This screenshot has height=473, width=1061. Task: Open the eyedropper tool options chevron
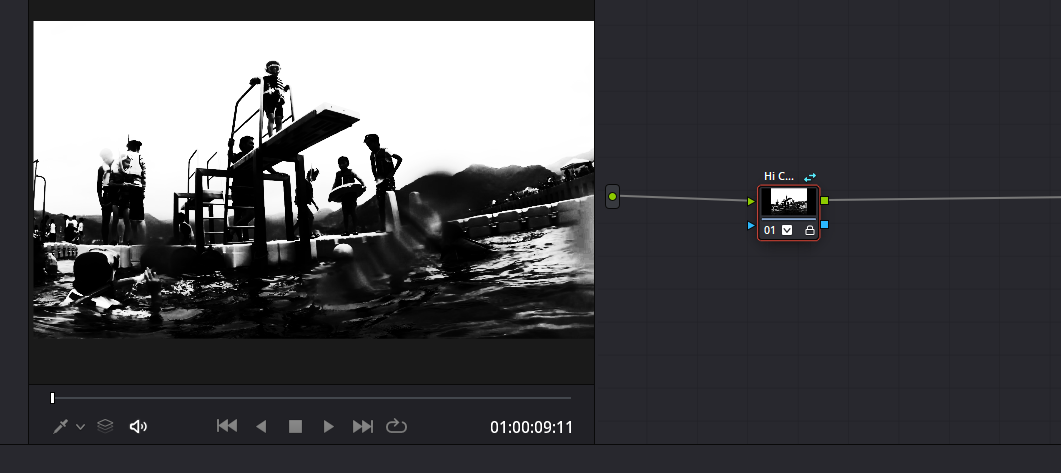click(x=80, y=427)
